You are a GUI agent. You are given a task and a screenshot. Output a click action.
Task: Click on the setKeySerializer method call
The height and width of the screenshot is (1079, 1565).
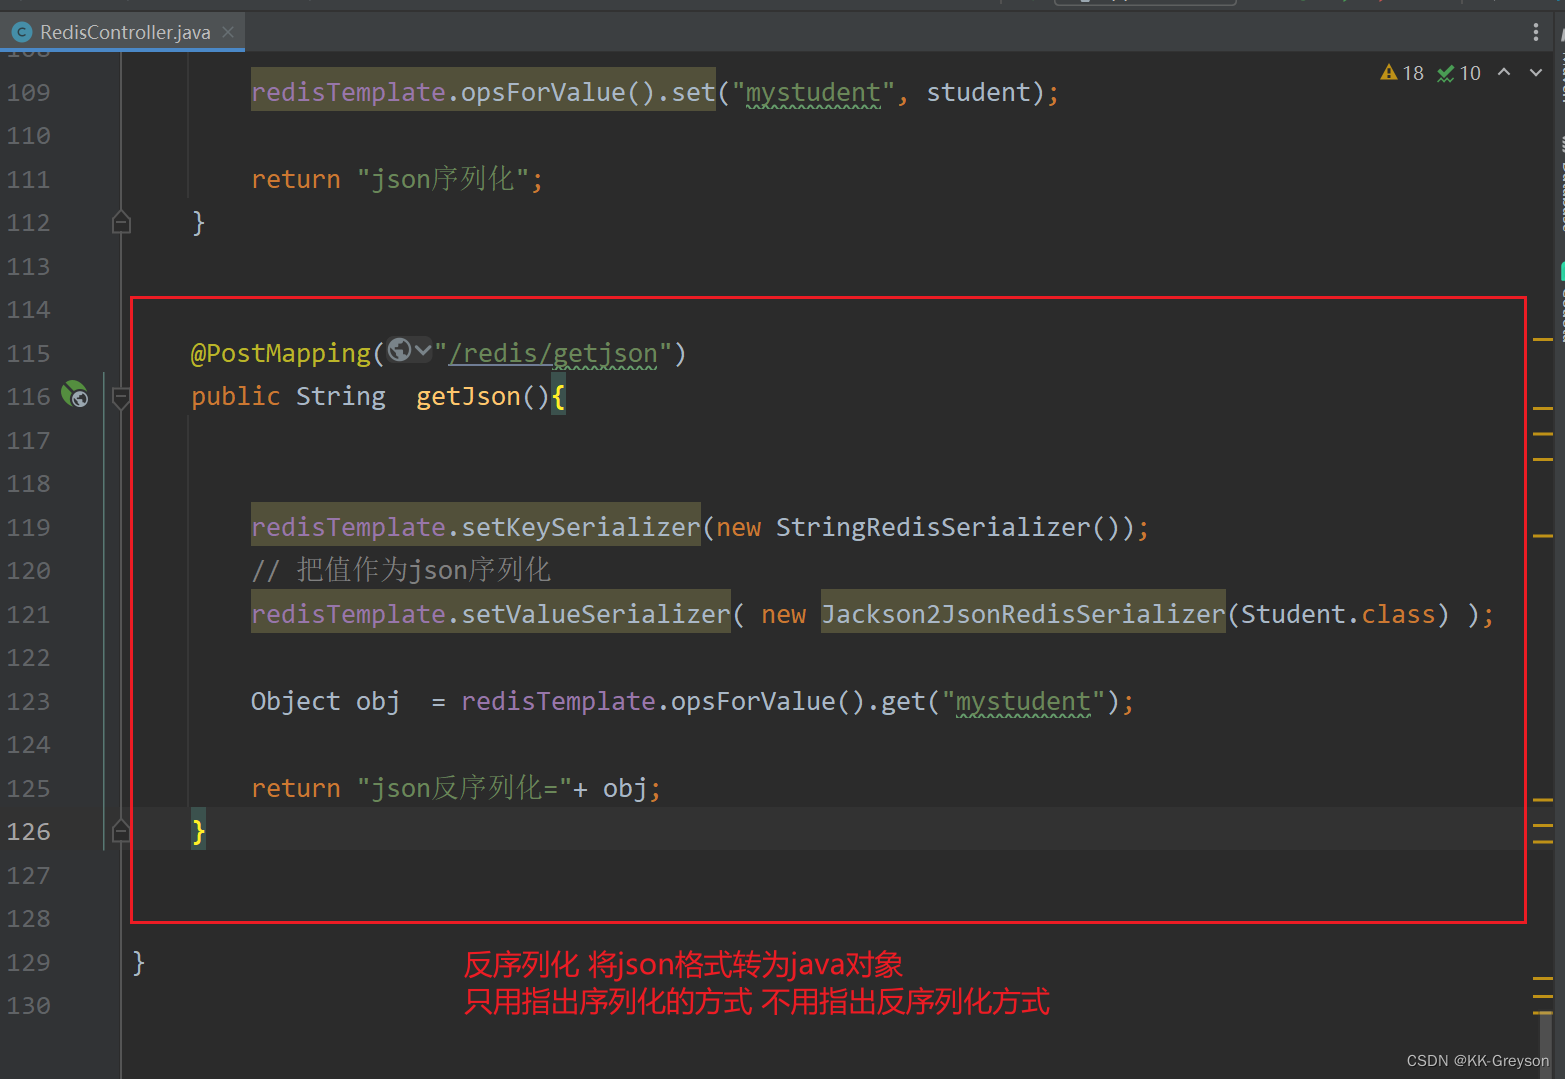581,527
